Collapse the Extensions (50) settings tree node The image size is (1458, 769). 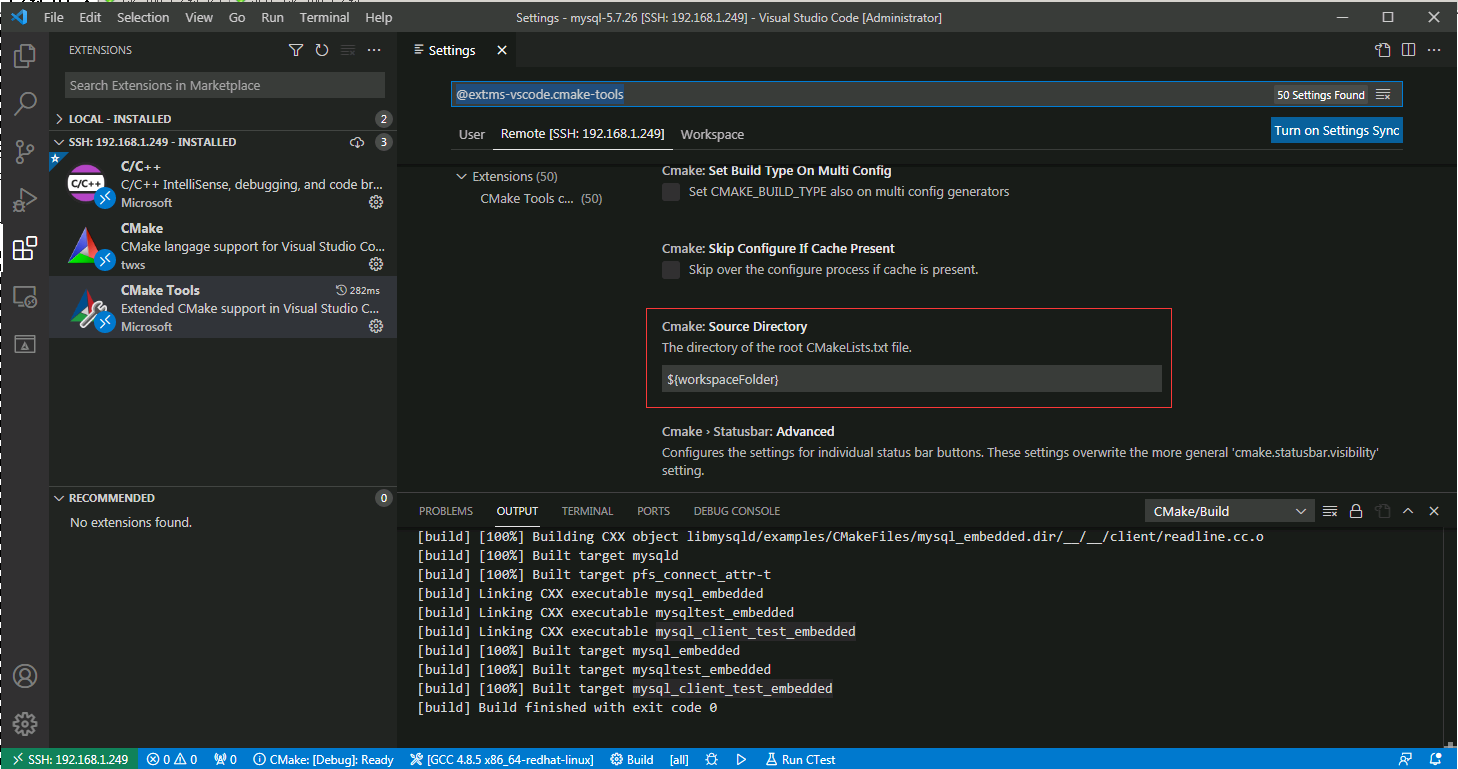pos(461,177)
